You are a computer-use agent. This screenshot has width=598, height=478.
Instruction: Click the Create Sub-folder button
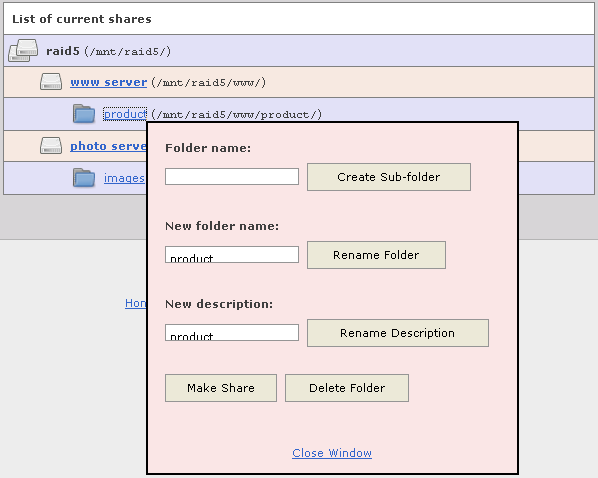(389, 177)
